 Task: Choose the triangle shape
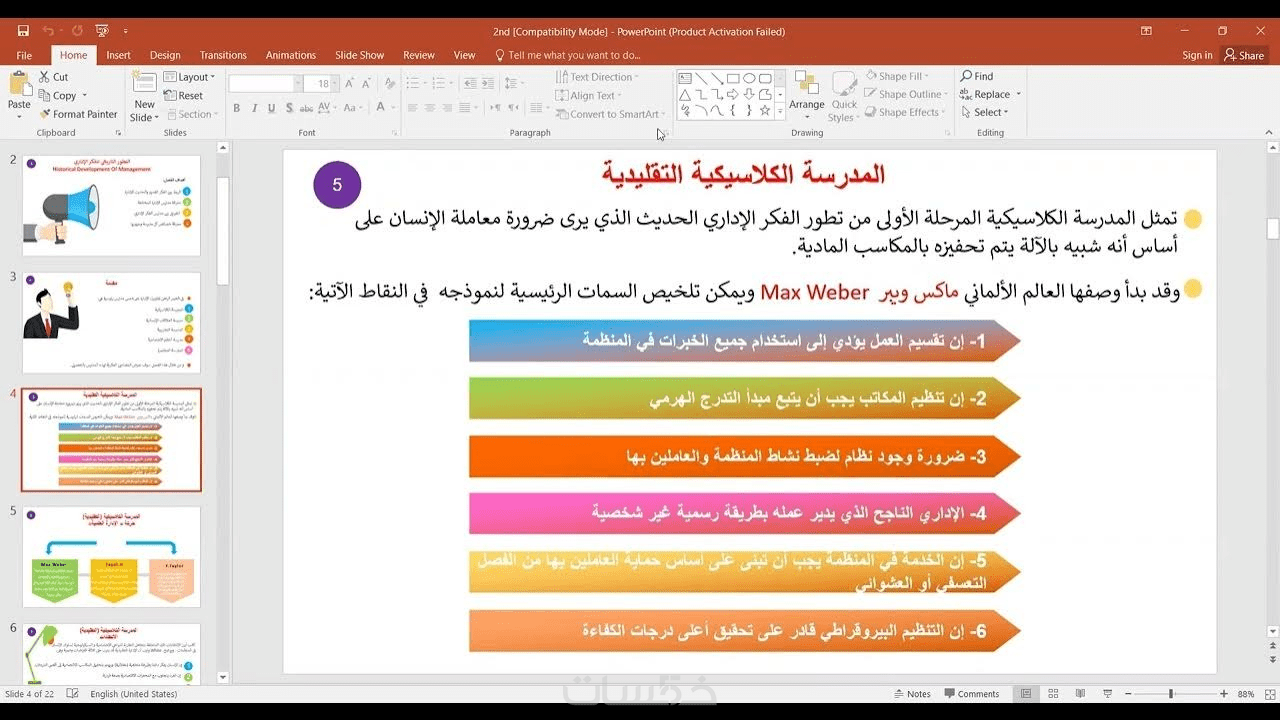tap(685, 95)
